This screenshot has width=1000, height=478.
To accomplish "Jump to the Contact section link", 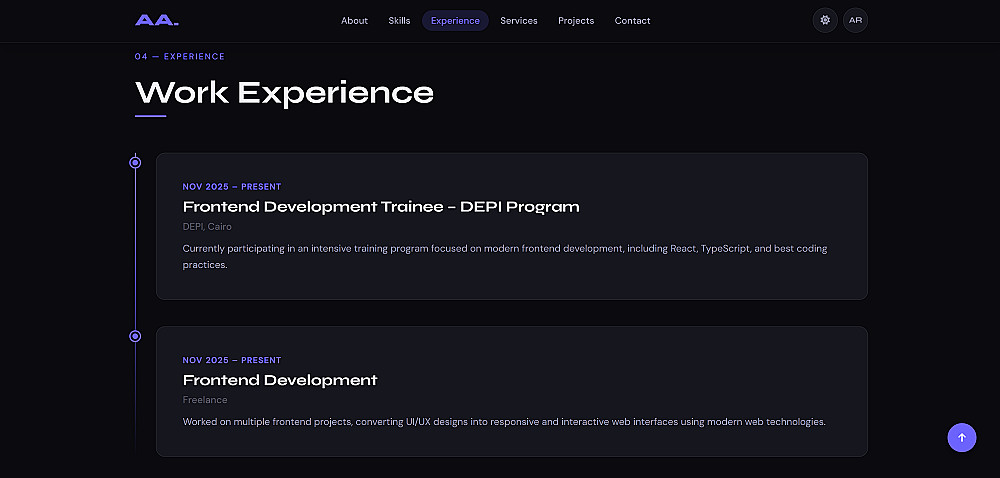I will [632, 21].
